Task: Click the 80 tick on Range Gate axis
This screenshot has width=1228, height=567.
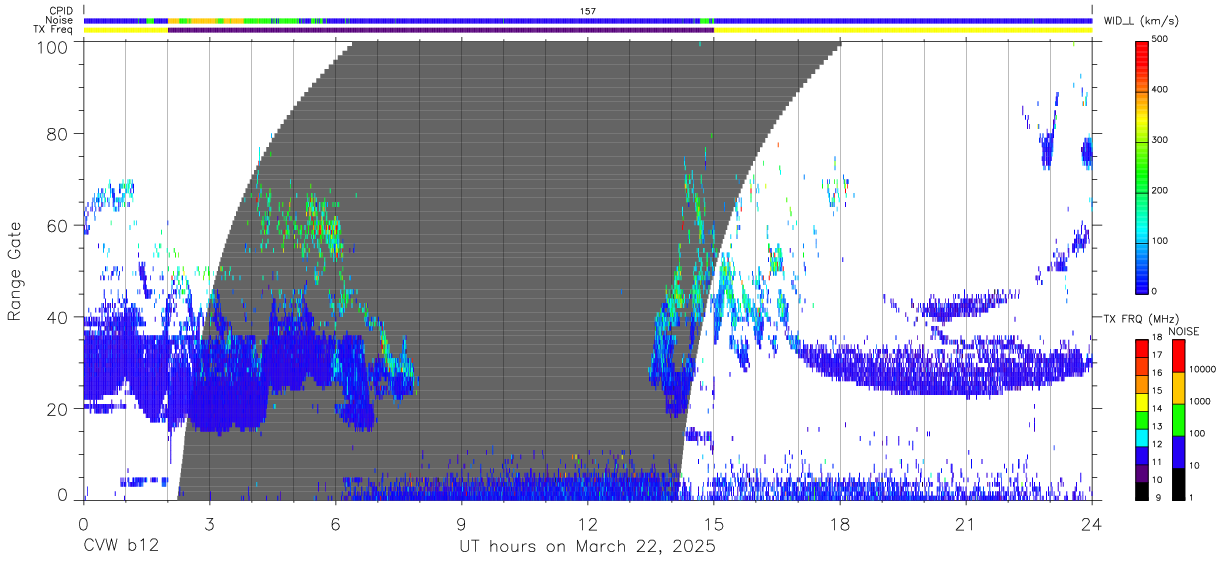Action: (x=58, y=133)
